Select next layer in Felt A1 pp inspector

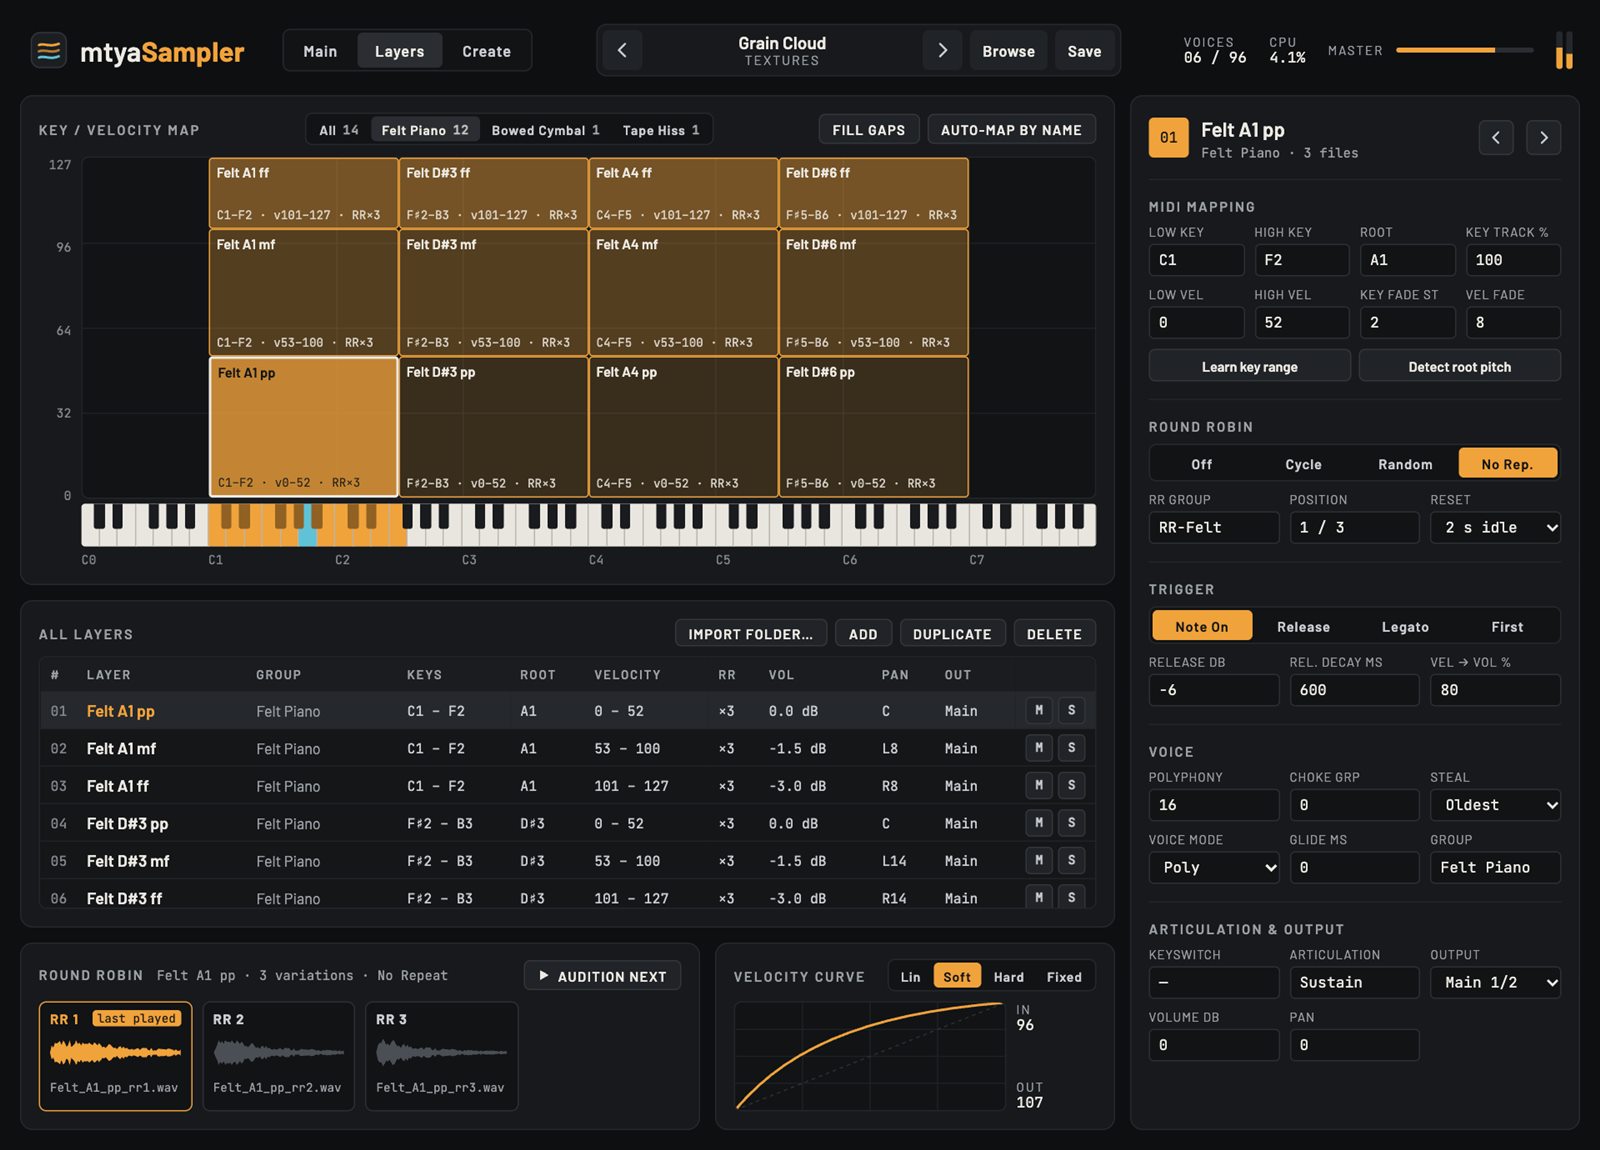tap(1544, 138)
